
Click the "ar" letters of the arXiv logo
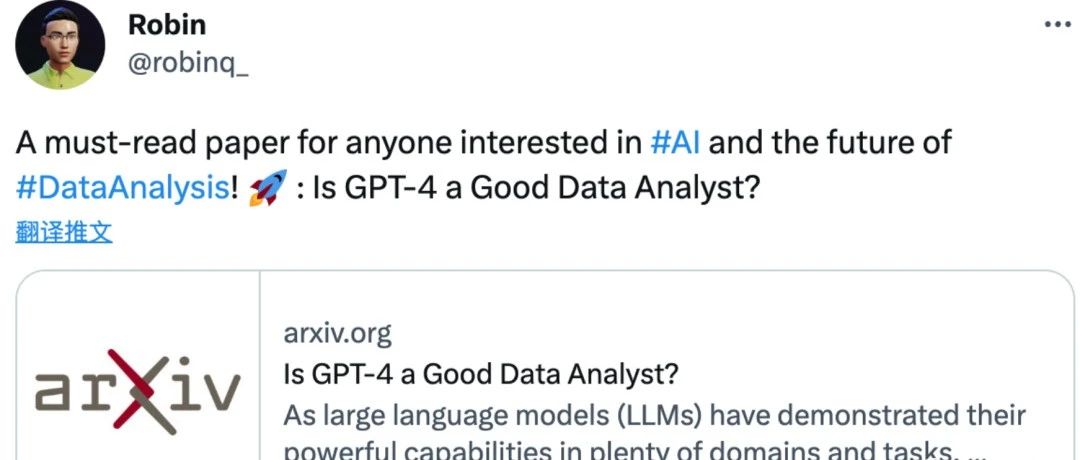click(x=72, y=389)
